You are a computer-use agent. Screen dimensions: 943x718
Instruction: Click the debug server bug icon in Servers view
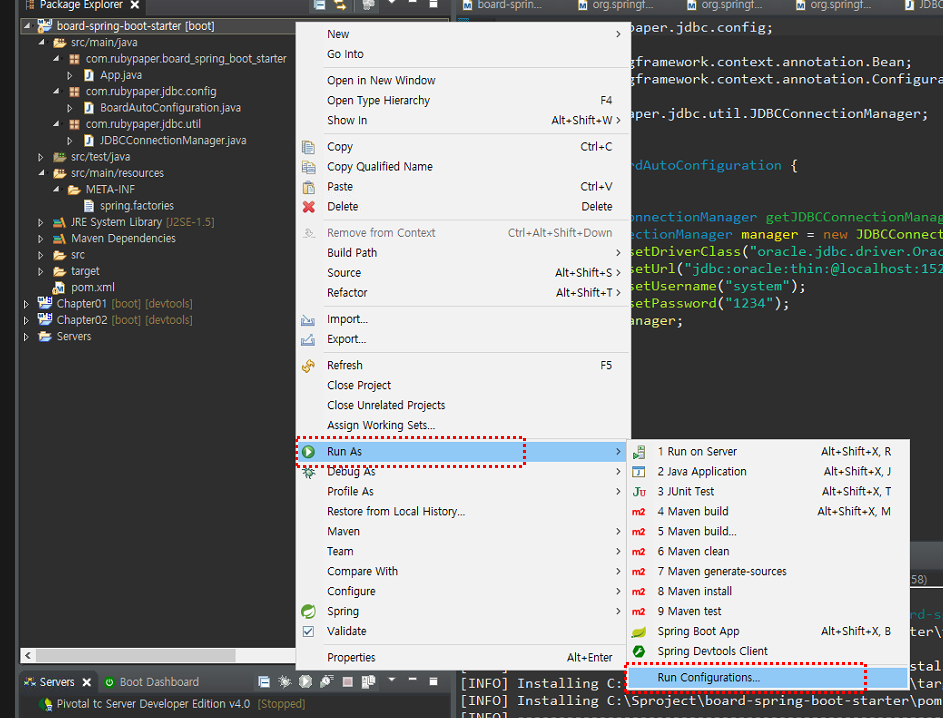click(x=284, y=681)
